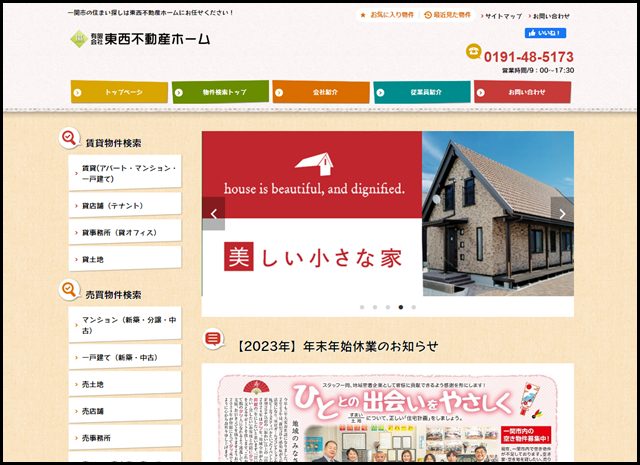
Task: Click the white house logo in the banner
Action: pyautogui.click(x=314, y=164)
